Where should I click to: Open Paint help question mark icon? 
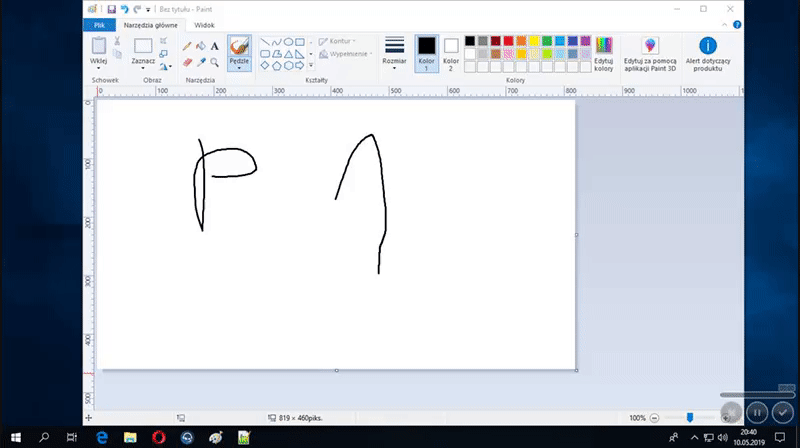click(x=737, y=24)
